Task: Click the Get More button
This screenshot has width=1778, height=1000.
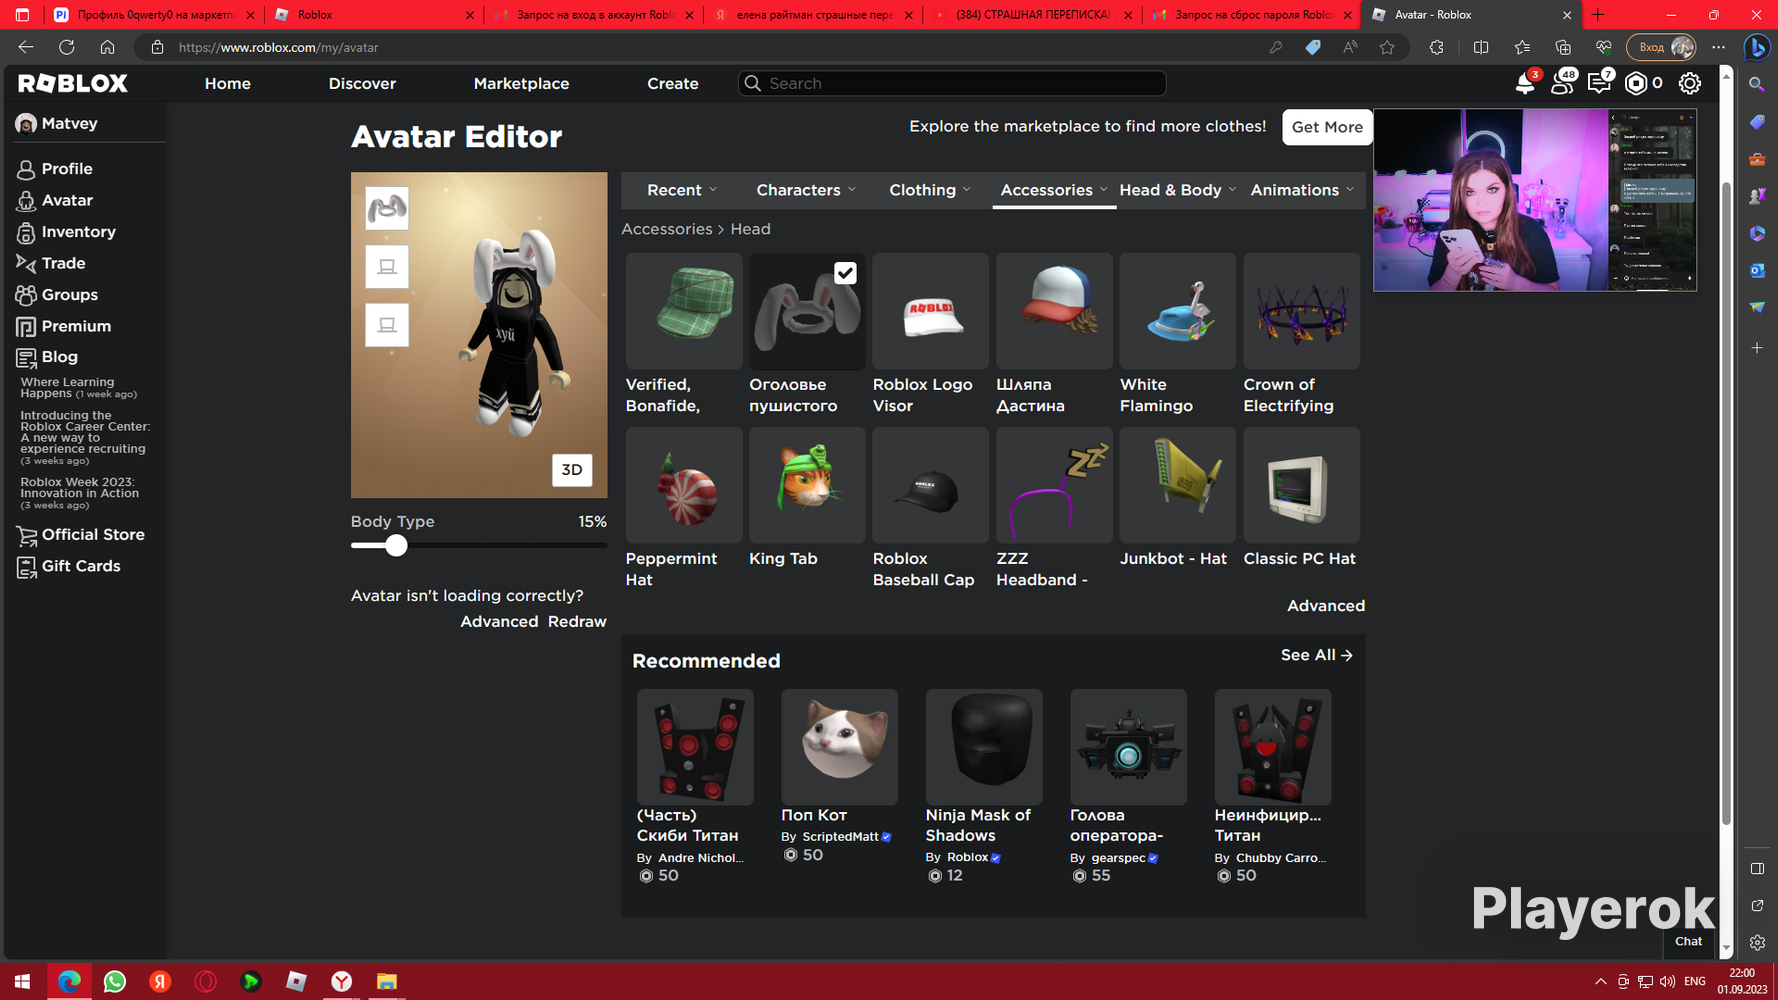Action: [x=1327, y=127]
